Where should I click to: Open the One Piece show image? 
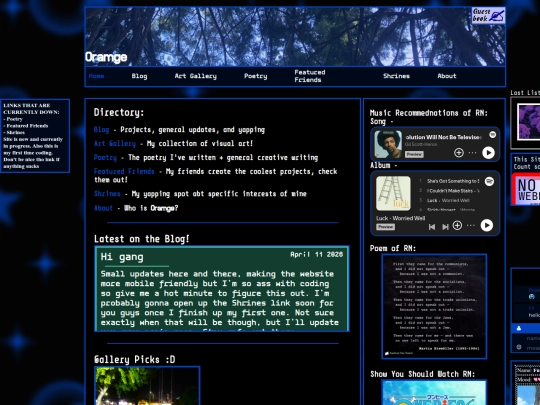click(434, 393)
